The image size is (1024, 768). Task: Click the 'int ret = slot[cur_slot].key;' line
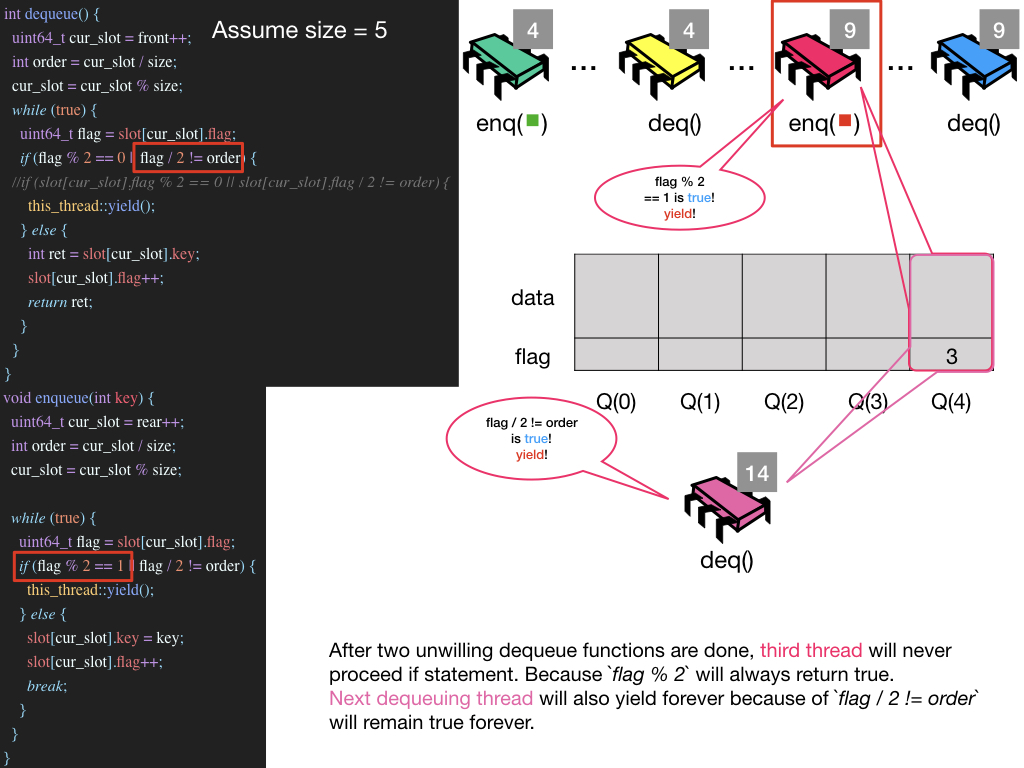coord(114,254)
